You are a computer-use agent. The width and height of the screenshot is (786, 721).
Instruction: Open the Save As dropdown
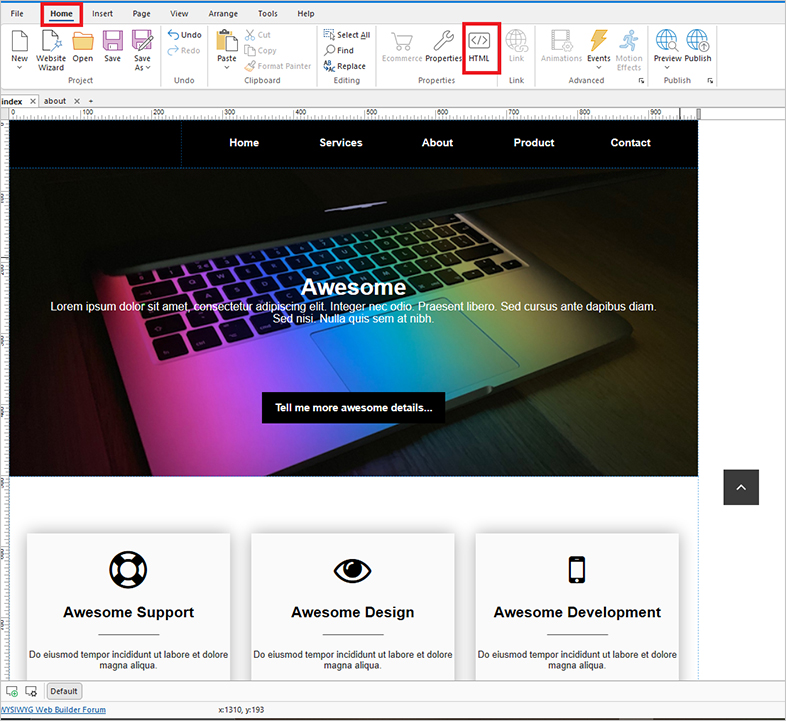[142, 67]
